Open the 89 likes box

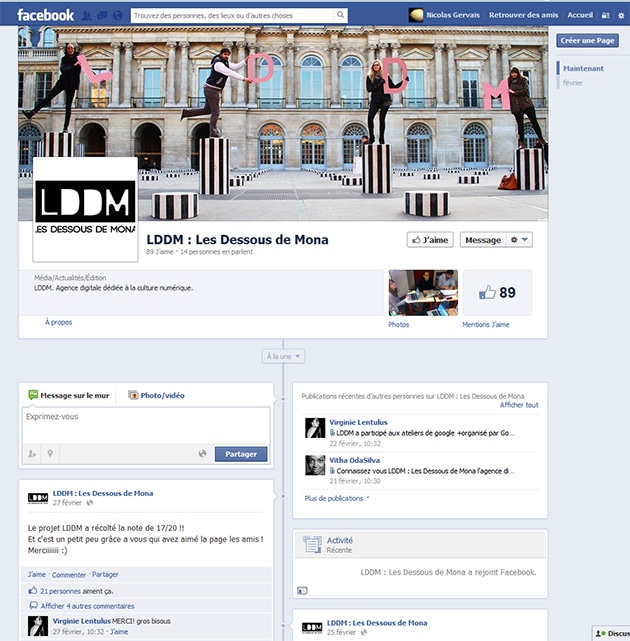pyautogui.click(x=497, y=293)
